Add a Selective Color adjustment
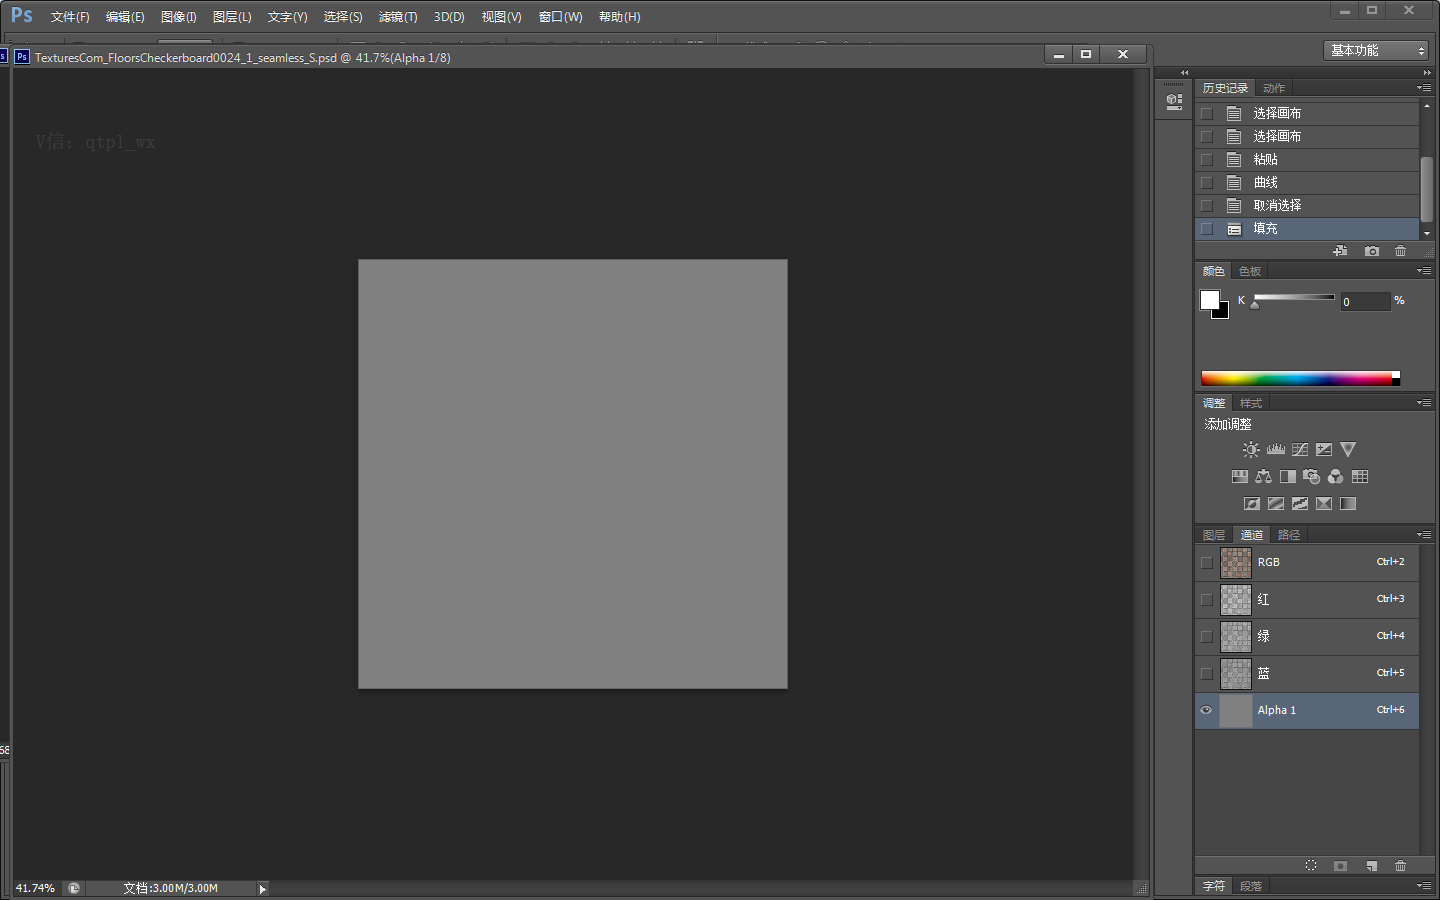This screenshot has width=1440, height=900. click(x=1324, y=504)
